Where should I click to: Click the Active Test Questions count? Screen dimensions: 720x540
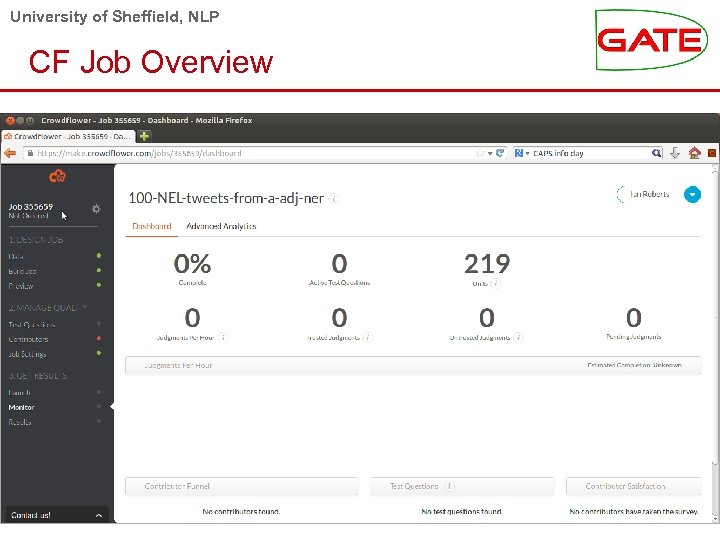tap(339, 264)
